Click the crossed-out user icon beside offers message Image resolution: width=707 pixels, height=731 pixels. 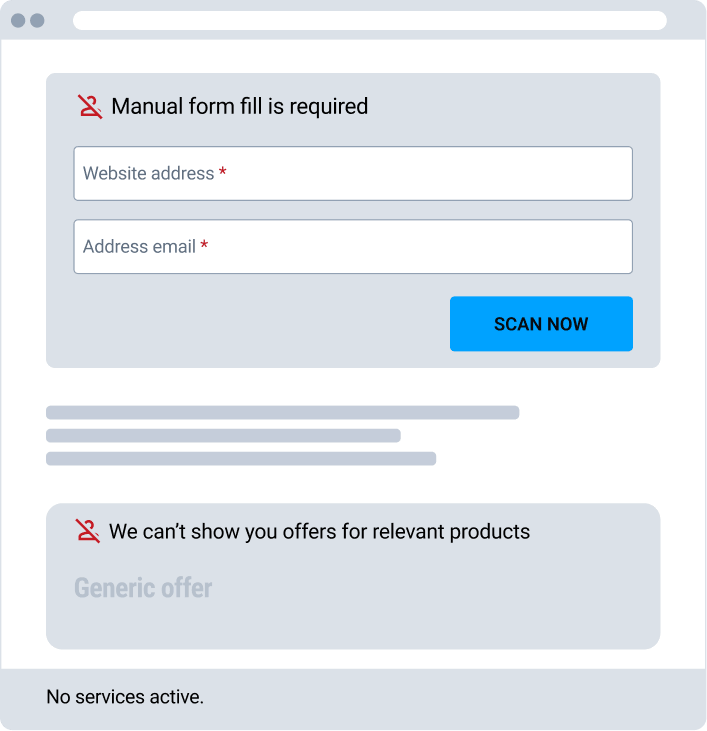[88, 531]
